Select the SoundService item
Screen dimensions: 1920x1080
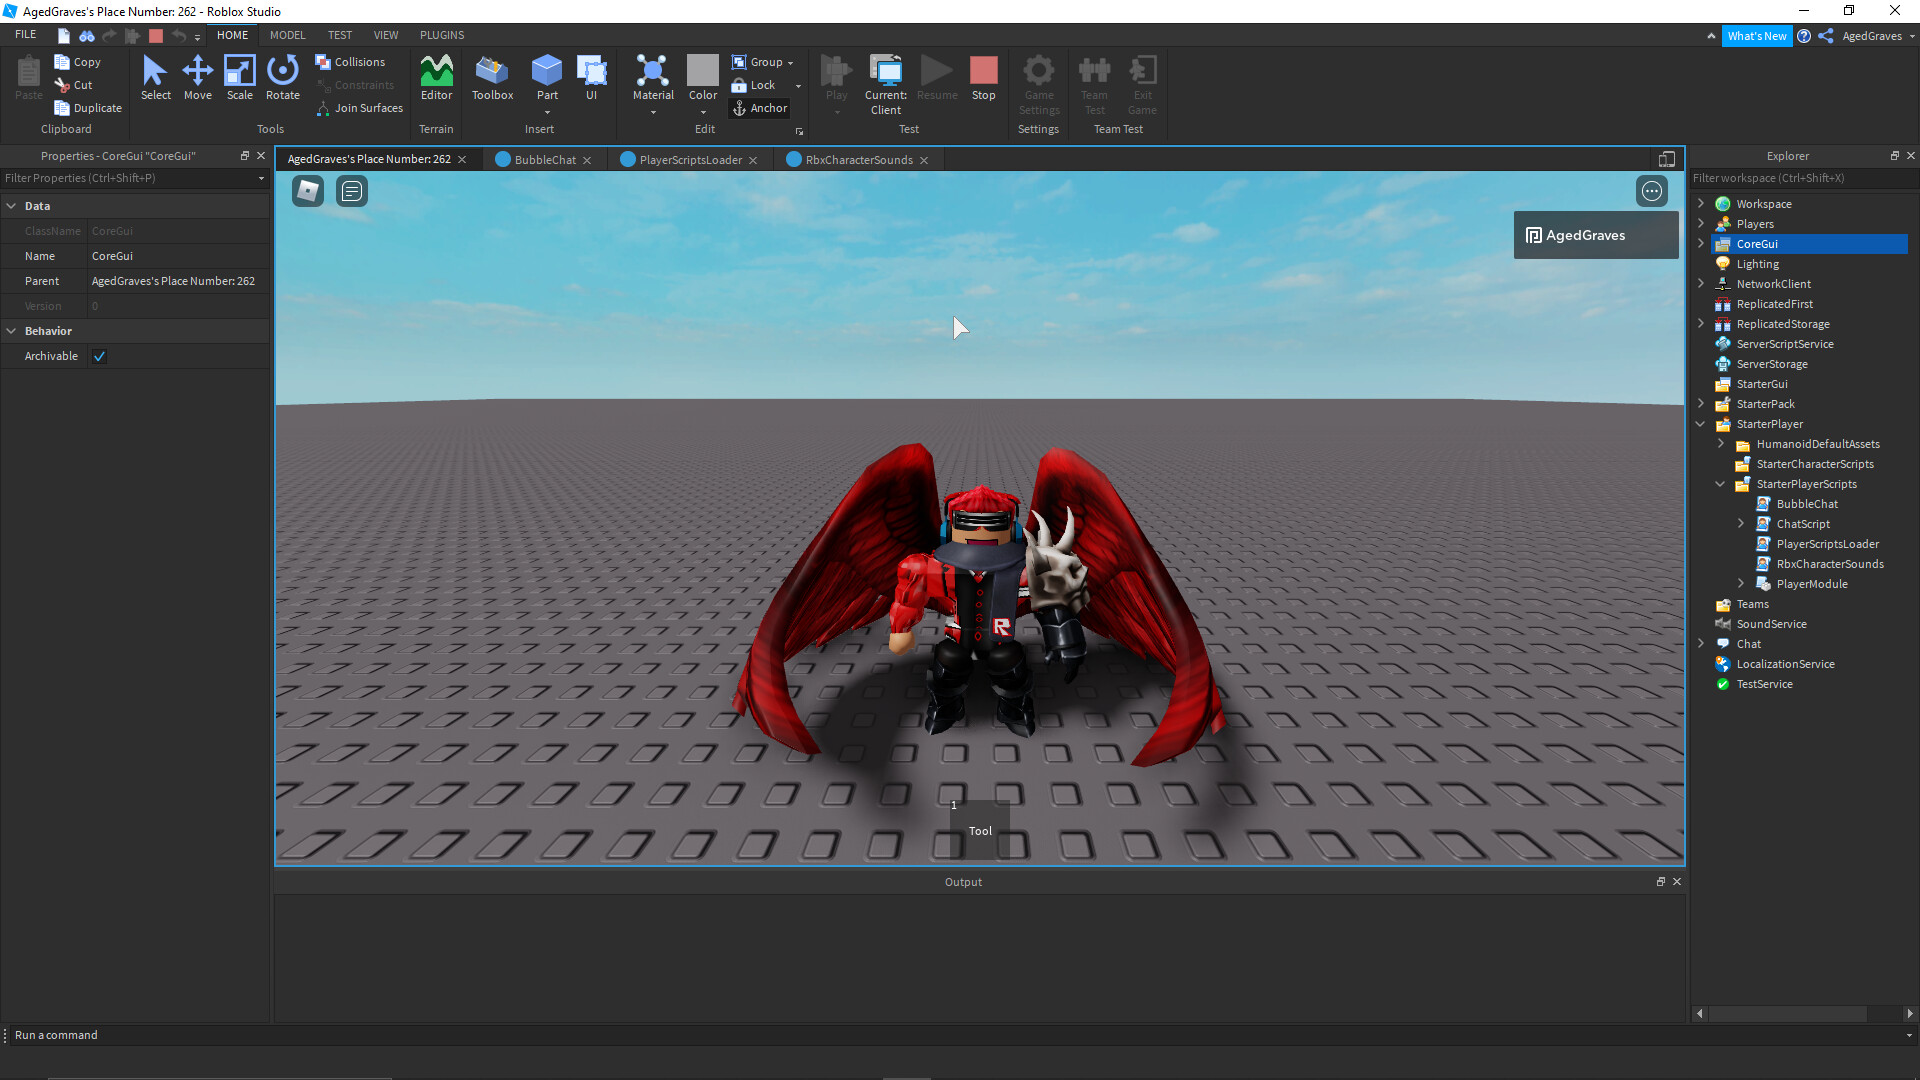(1771, 624)
